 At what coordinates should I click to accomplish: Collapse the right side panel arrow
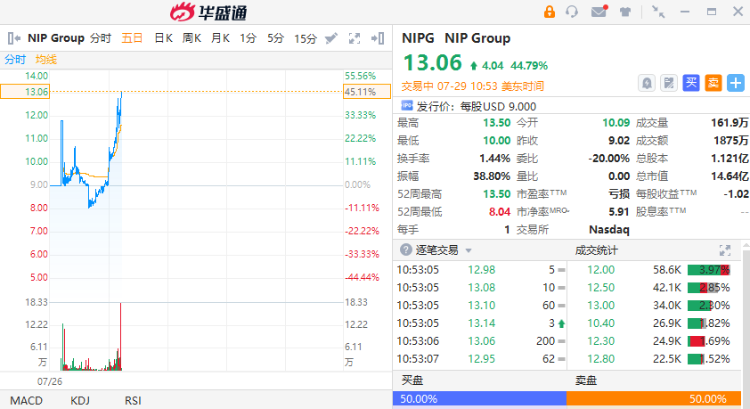pos(377,39)
